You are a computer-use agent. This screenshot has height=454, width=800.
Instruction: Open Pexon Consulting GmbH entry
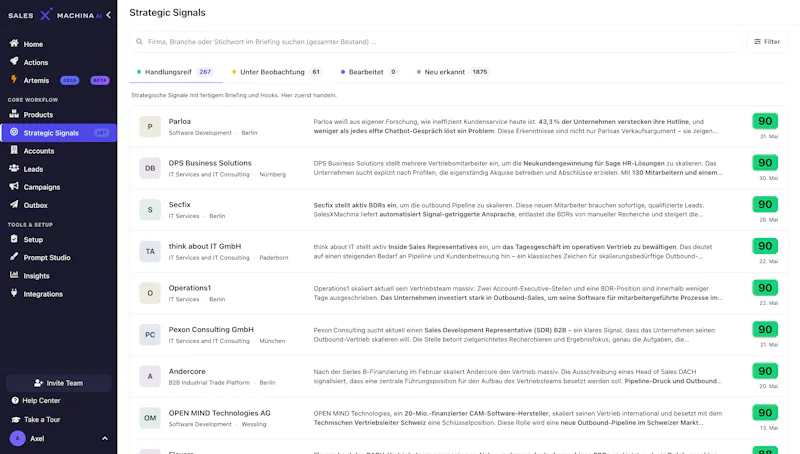click(x=459, y=335)
